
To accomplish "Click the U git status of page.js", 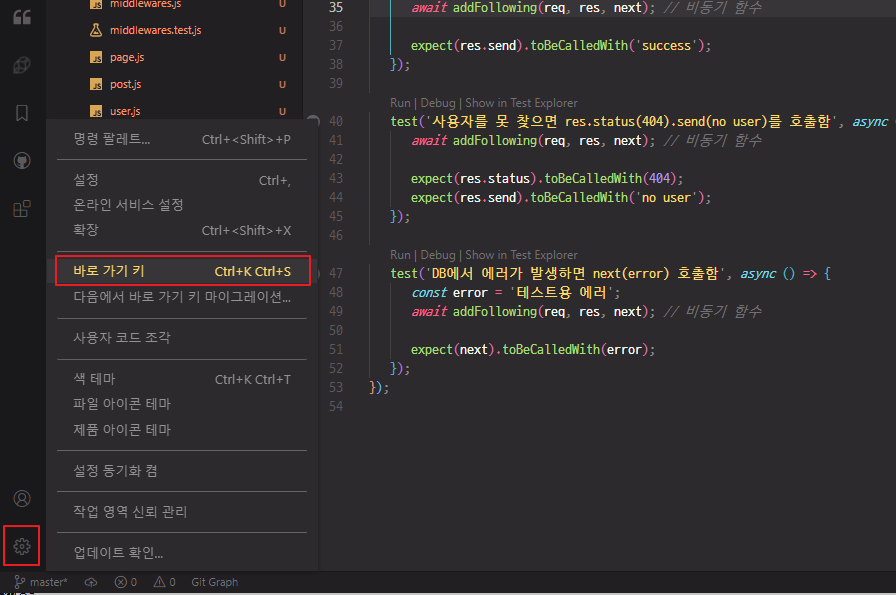I will [x=282, y=57].
